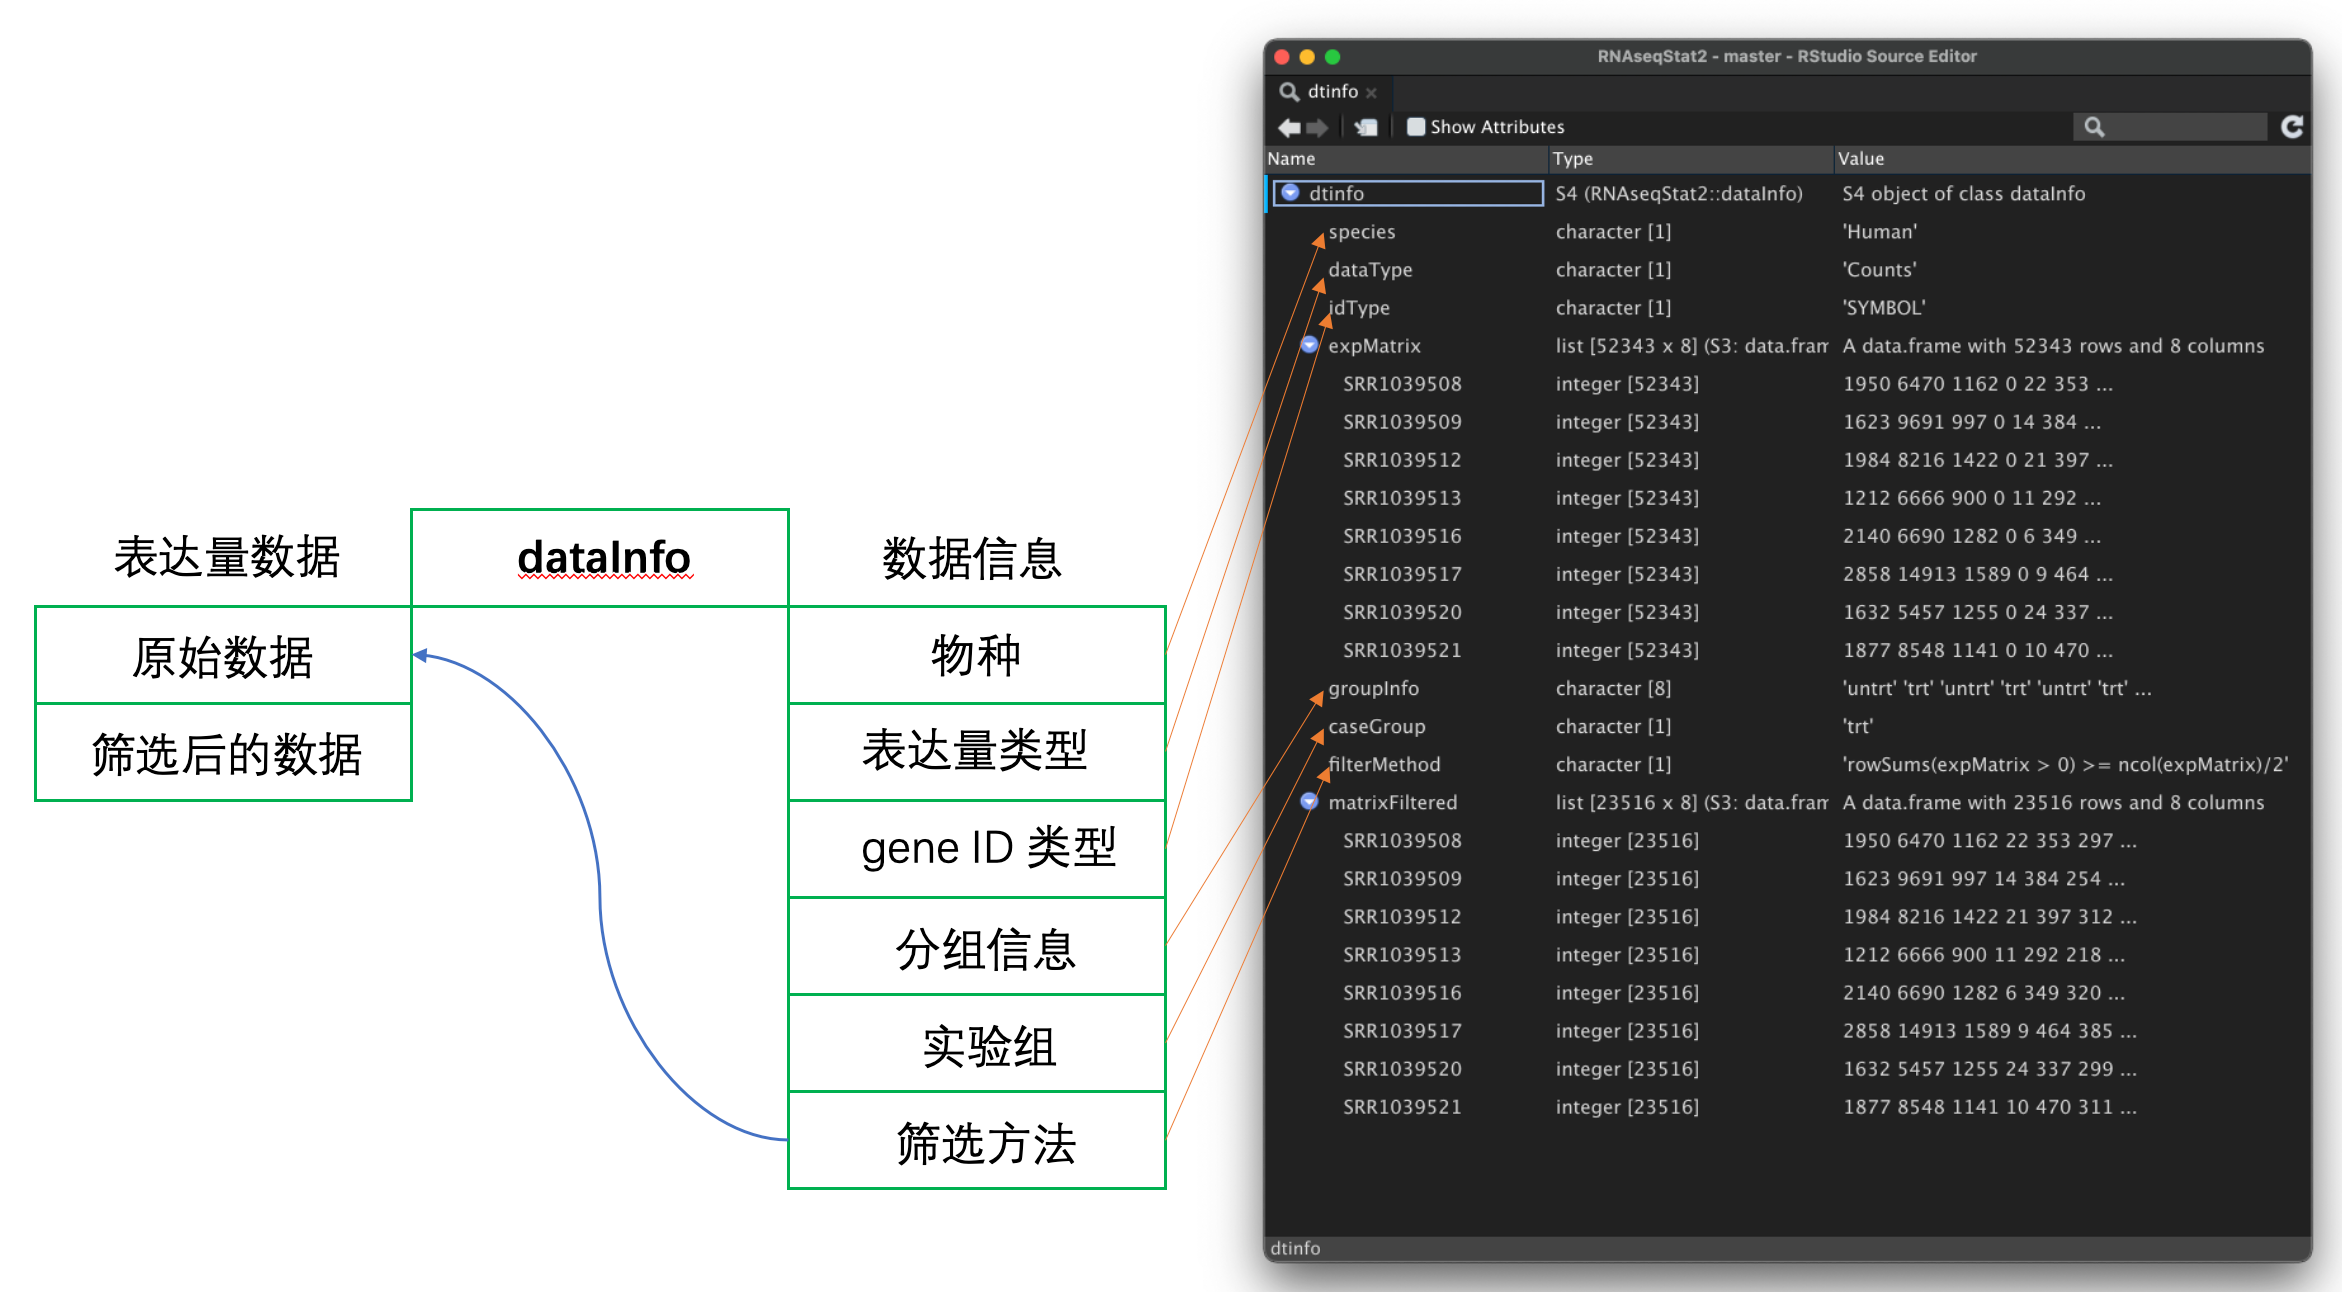Click the 'Counts' value cell
This screenshot has height=1292, width=2342.
coord(1880,269)
